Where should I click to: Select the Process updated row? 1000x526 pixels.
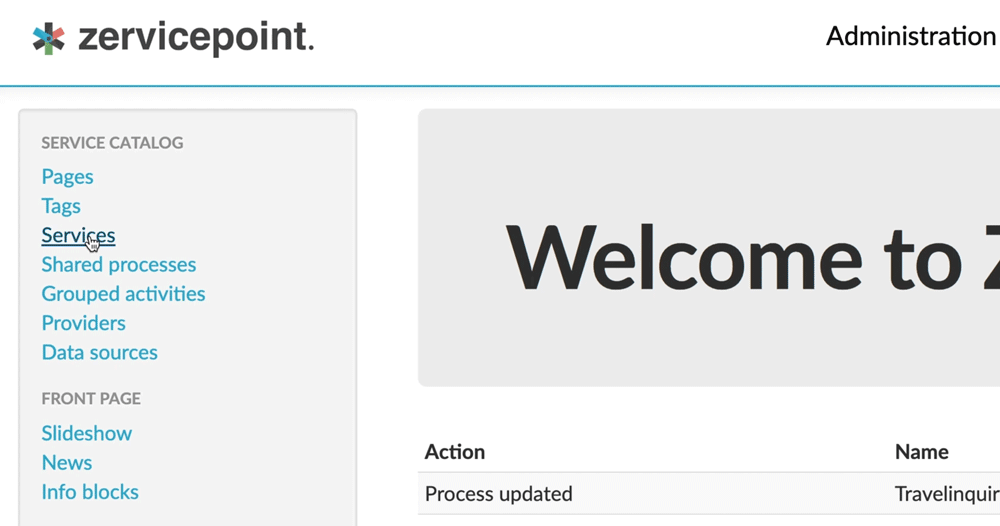point(498,494)
